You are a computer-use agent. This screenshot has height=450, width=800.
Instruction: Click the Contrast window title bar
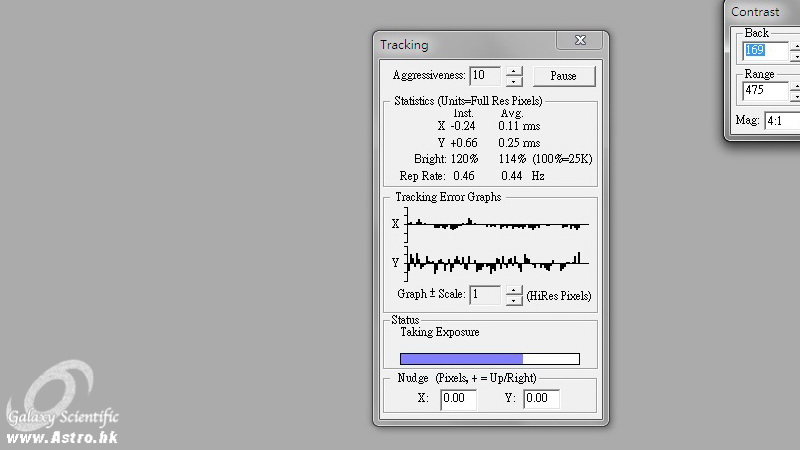[762, 12]
